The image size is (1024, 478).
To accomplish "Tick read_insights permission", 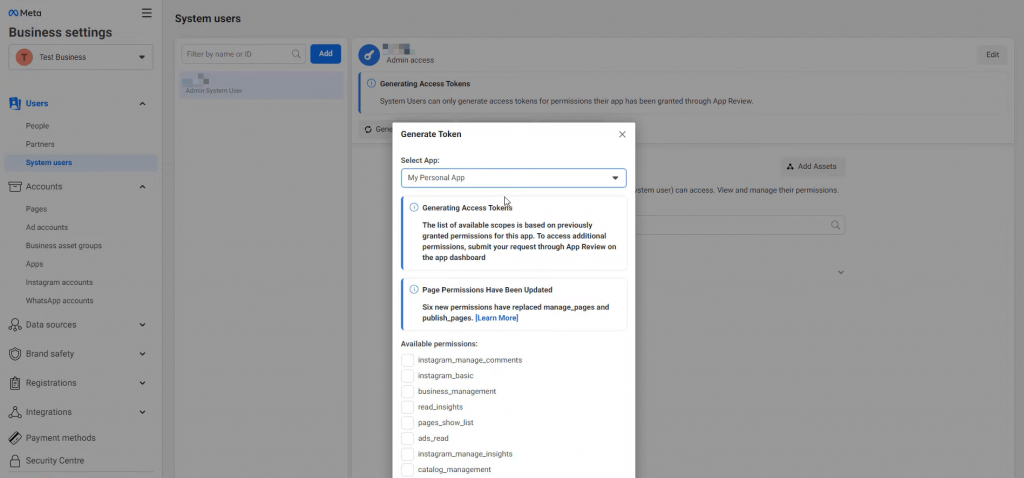I will pyautogui.click(x=407, y=407).
